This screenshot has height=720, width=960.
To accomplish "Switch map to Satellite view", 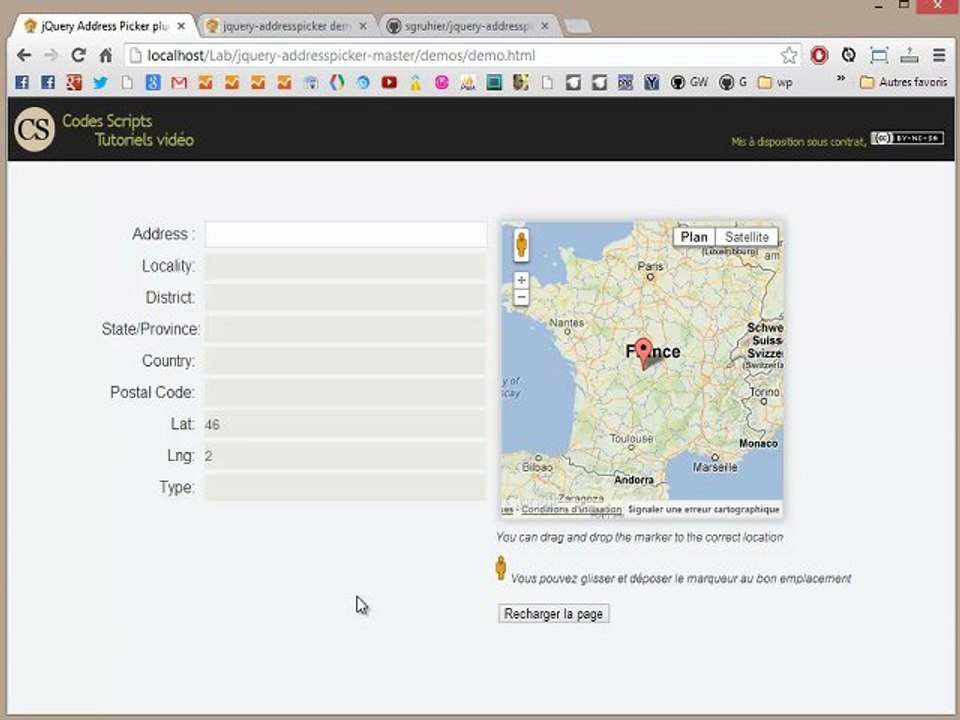I will pyautogui.click(x=747, y=237).
